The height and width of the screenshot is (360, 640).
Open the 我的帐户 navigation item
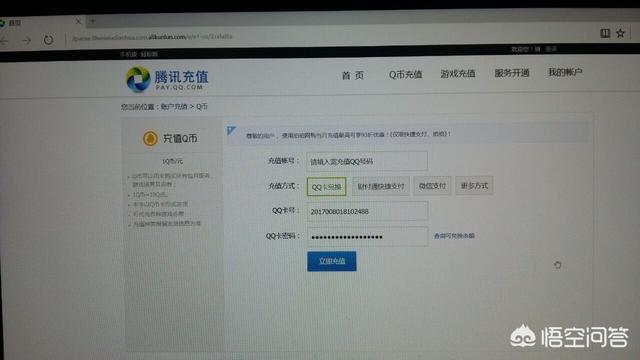(x=565, y=72)
